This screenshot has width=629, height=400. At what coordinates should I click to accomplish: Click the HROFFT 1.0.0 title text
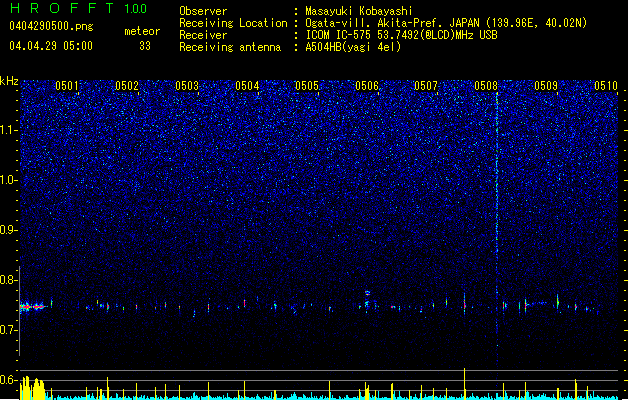click(x=78, y=8)
